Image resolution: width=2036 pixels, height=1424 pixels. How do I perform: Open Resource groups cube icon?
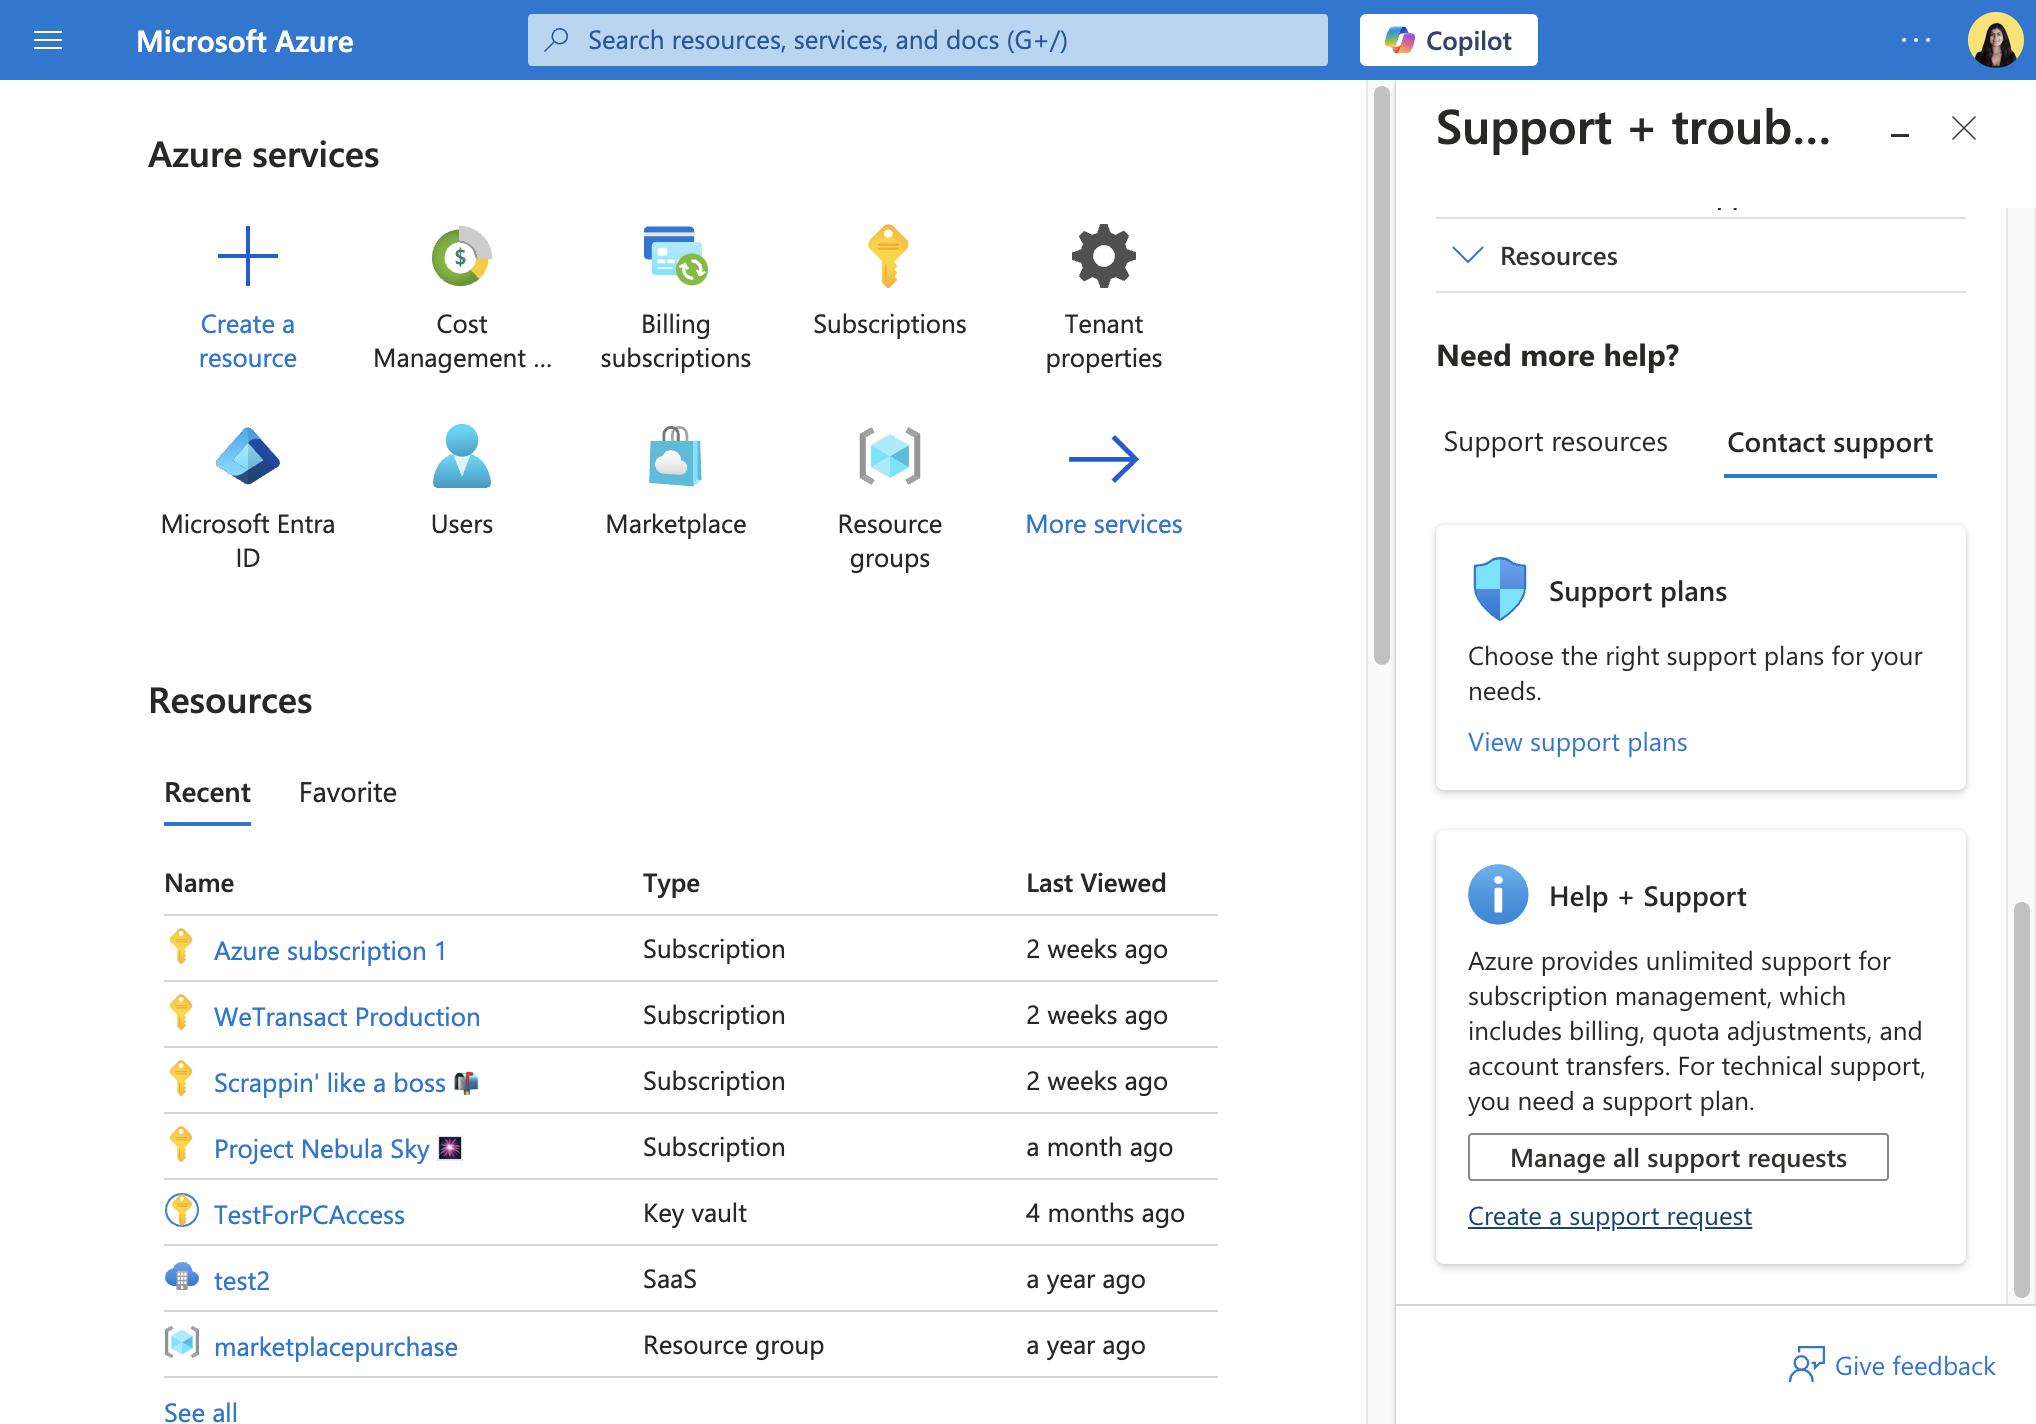pyautogui.click(x=890, y=456)
